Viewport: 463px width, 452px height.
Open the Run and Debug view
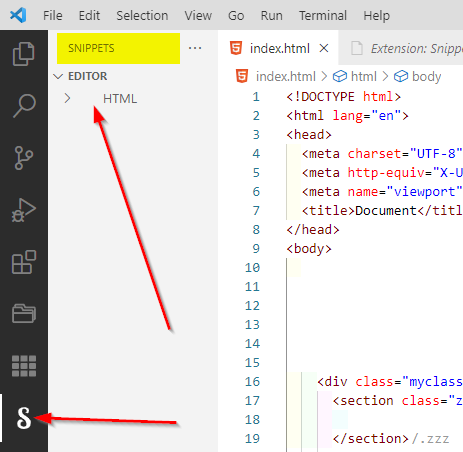[x=24, y=210]
